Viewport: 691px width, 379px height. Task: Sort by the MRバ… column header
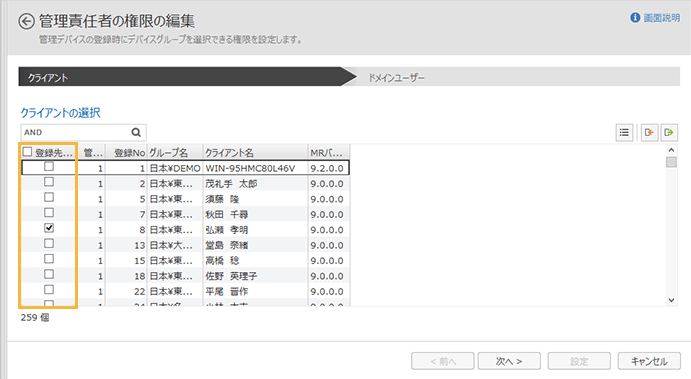click(x=328, y=152)
